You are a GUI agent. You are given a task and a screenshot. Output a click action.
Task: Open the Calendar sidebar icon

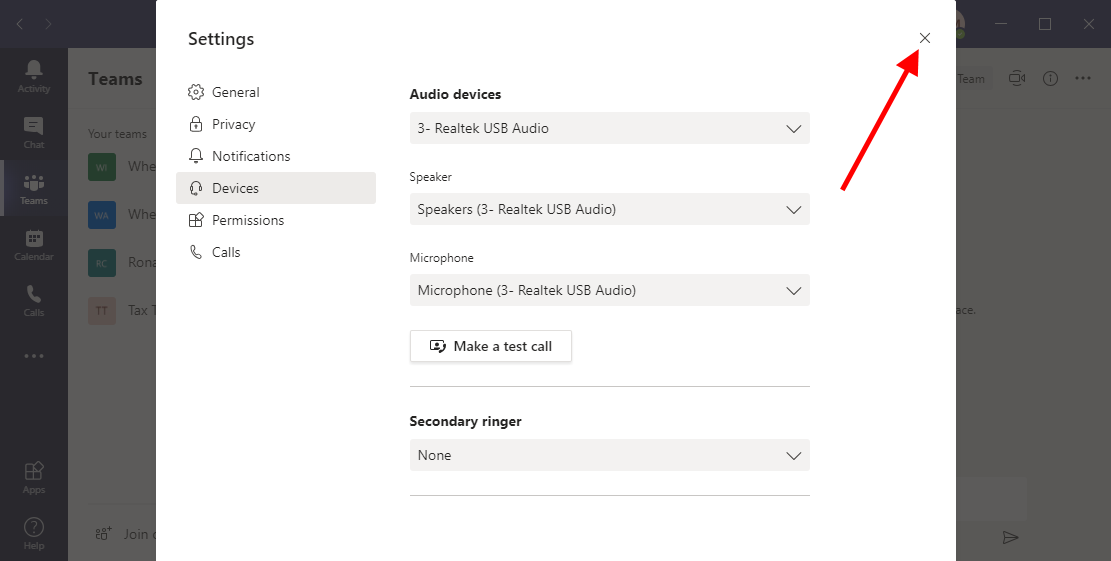[34, 243]
